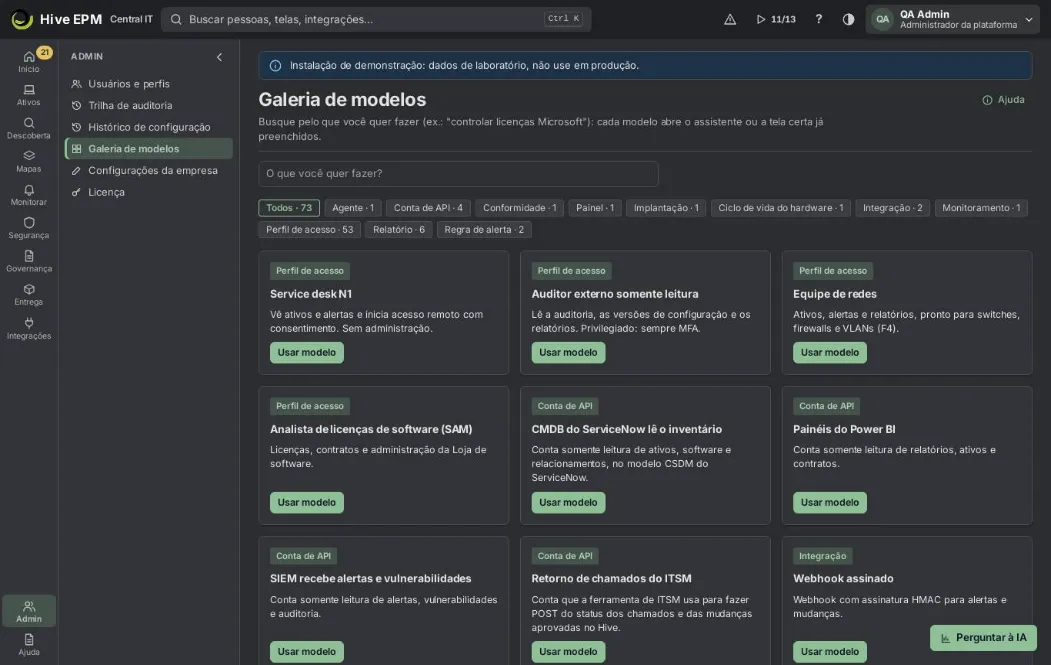Select Admin in the left rail

point(29,611)
